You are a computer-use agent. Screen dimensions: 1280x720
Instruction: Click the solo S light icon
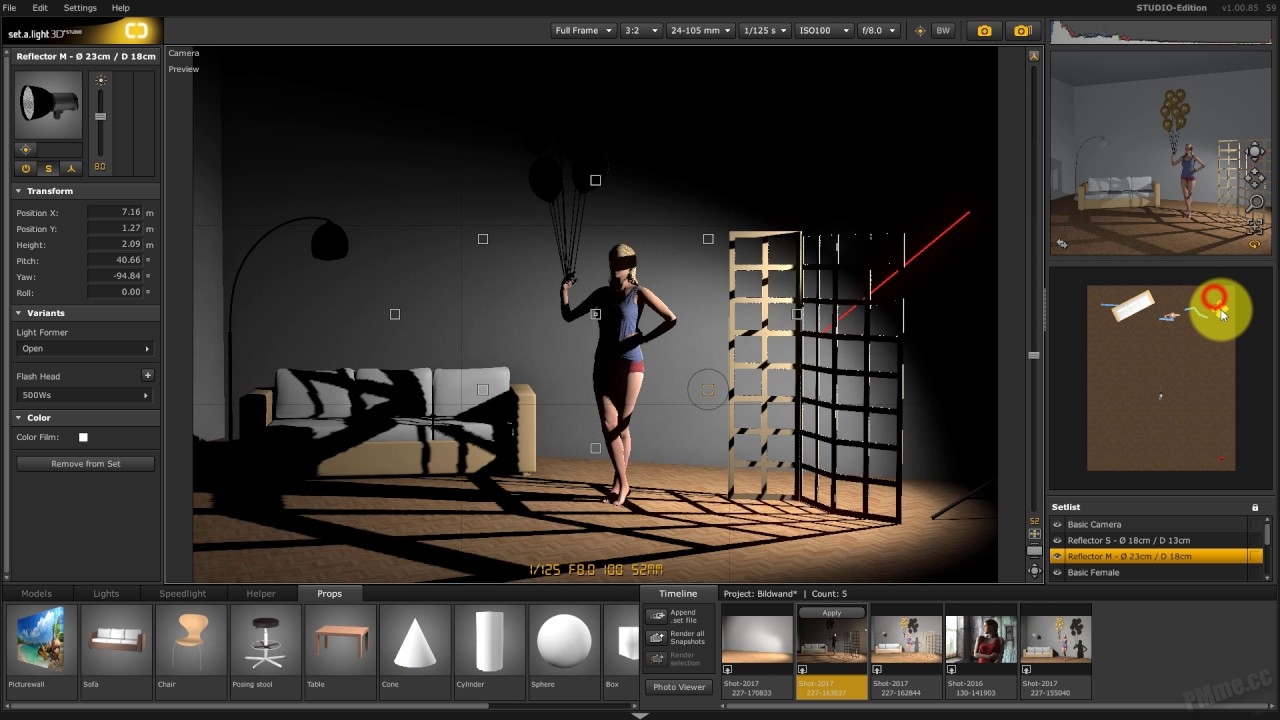48,168
